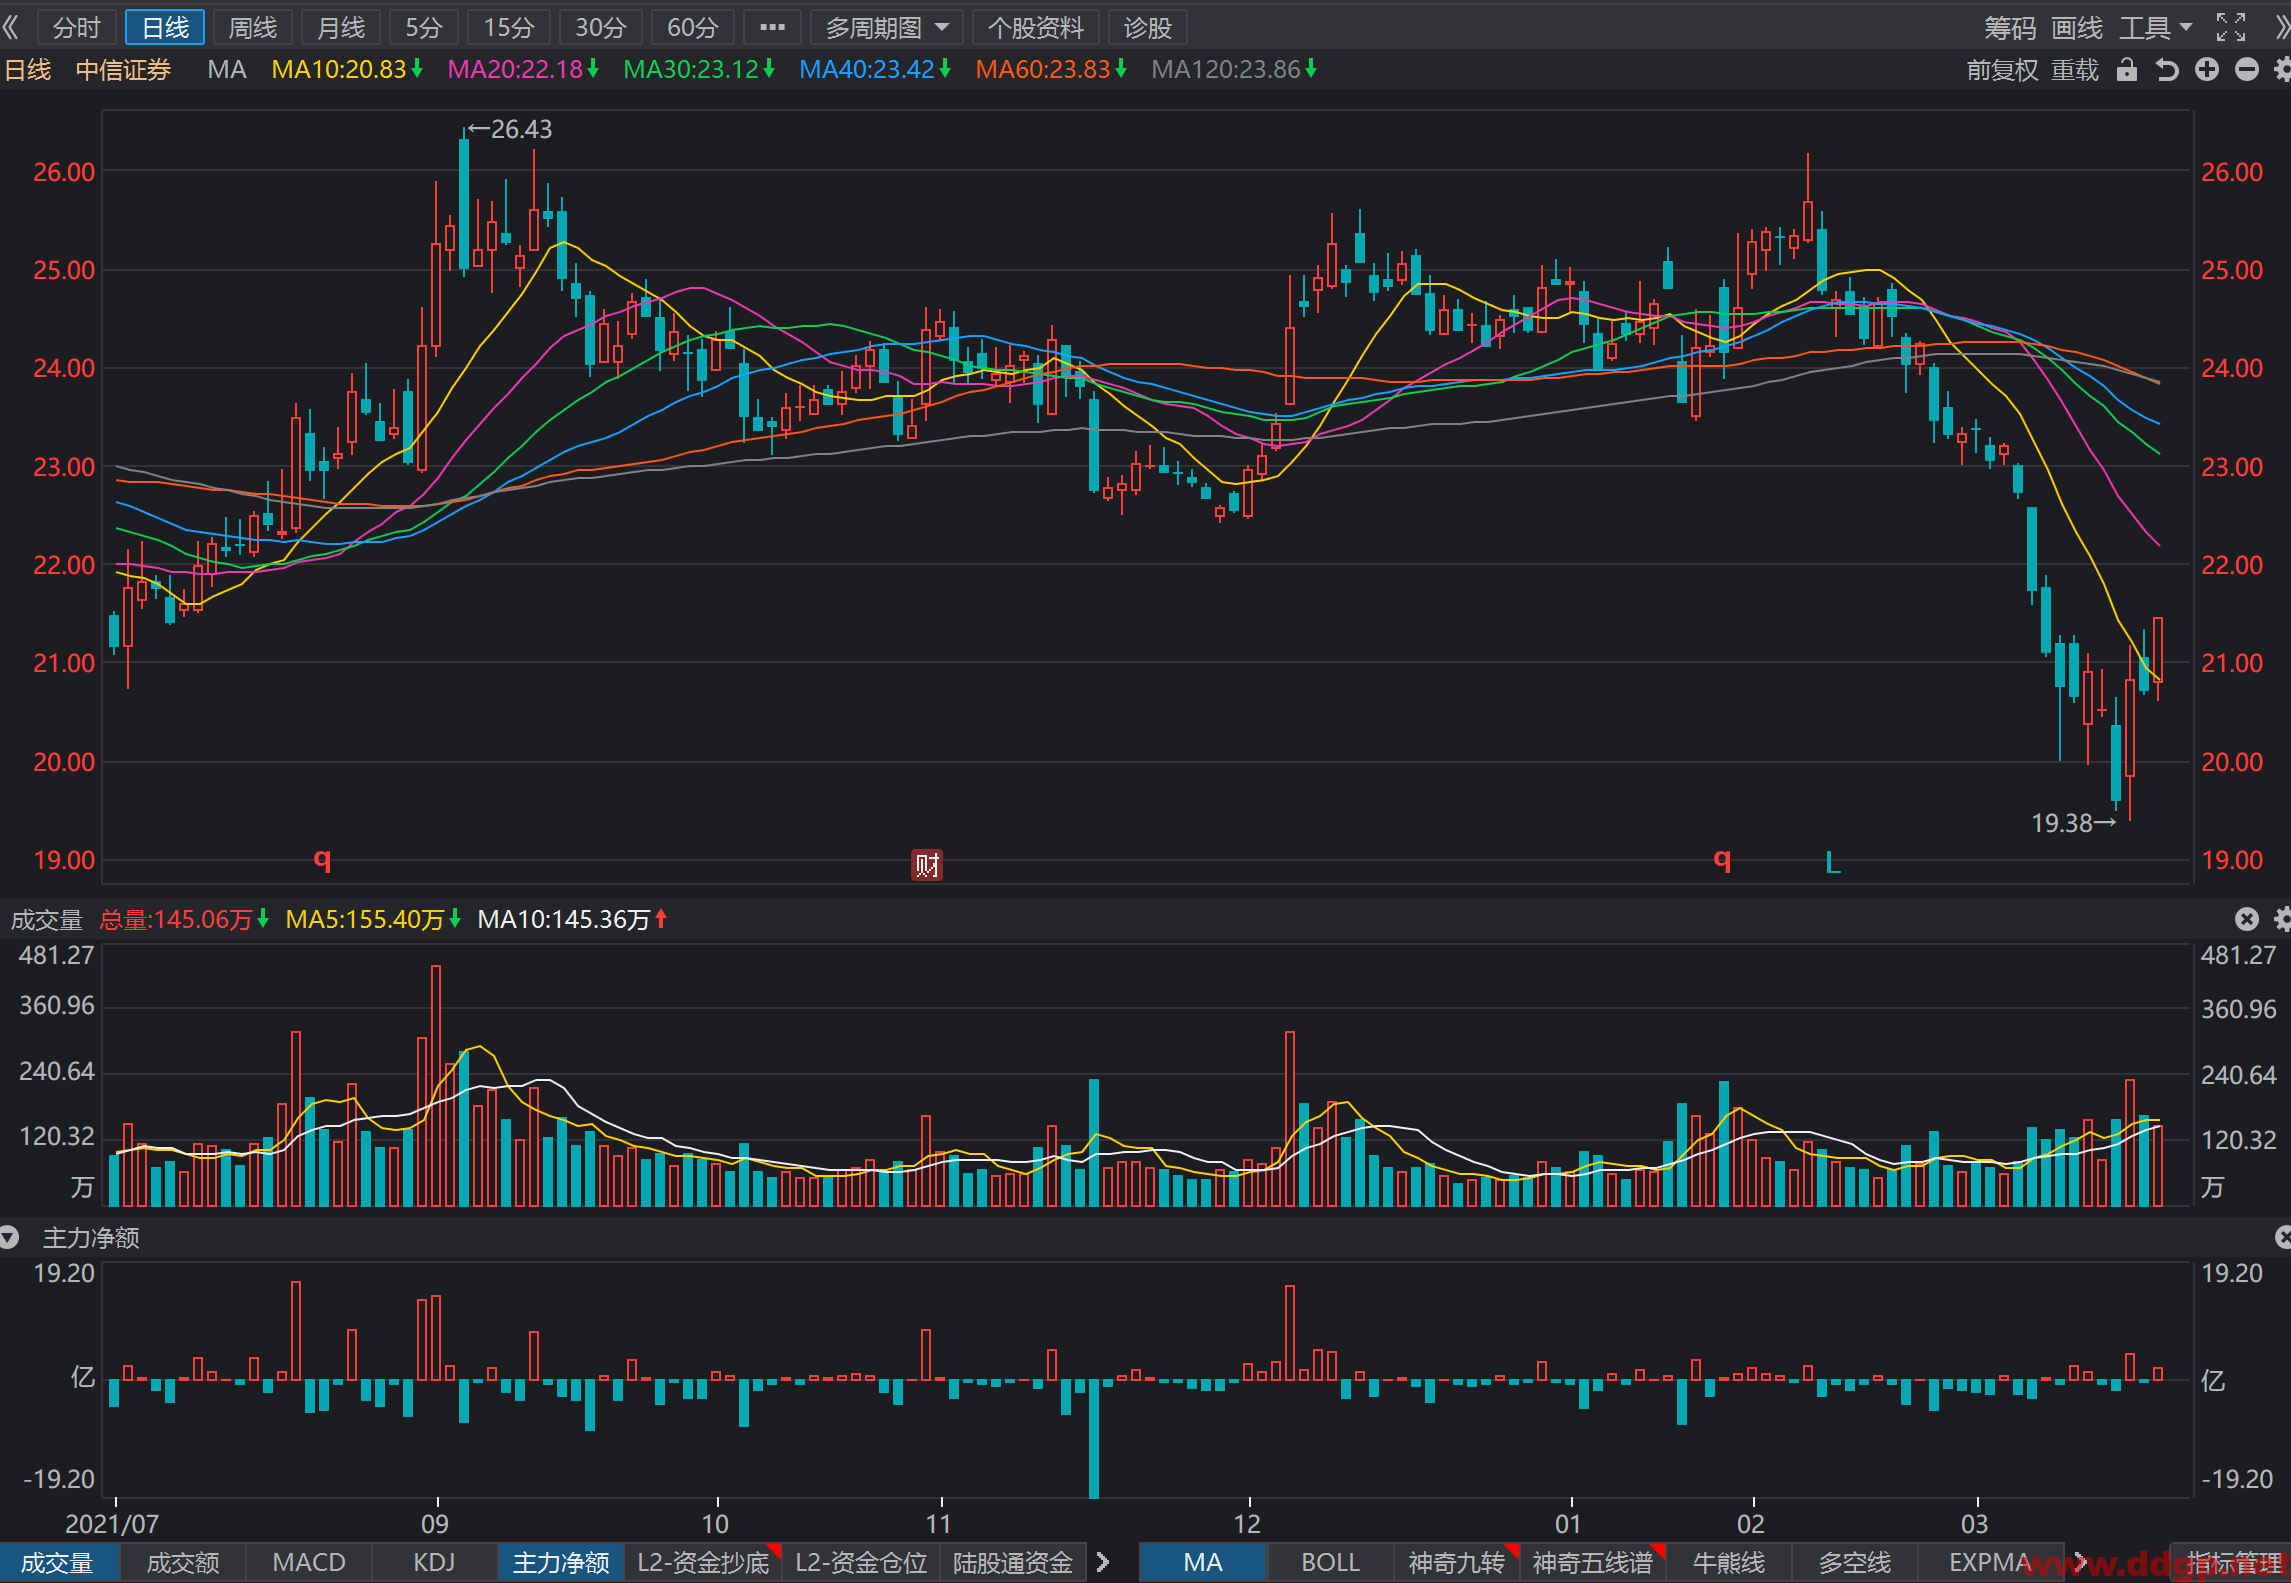Close the 成交量 volume panel
This screenshot has height=1583, width=2291.
coord(2247,919)
